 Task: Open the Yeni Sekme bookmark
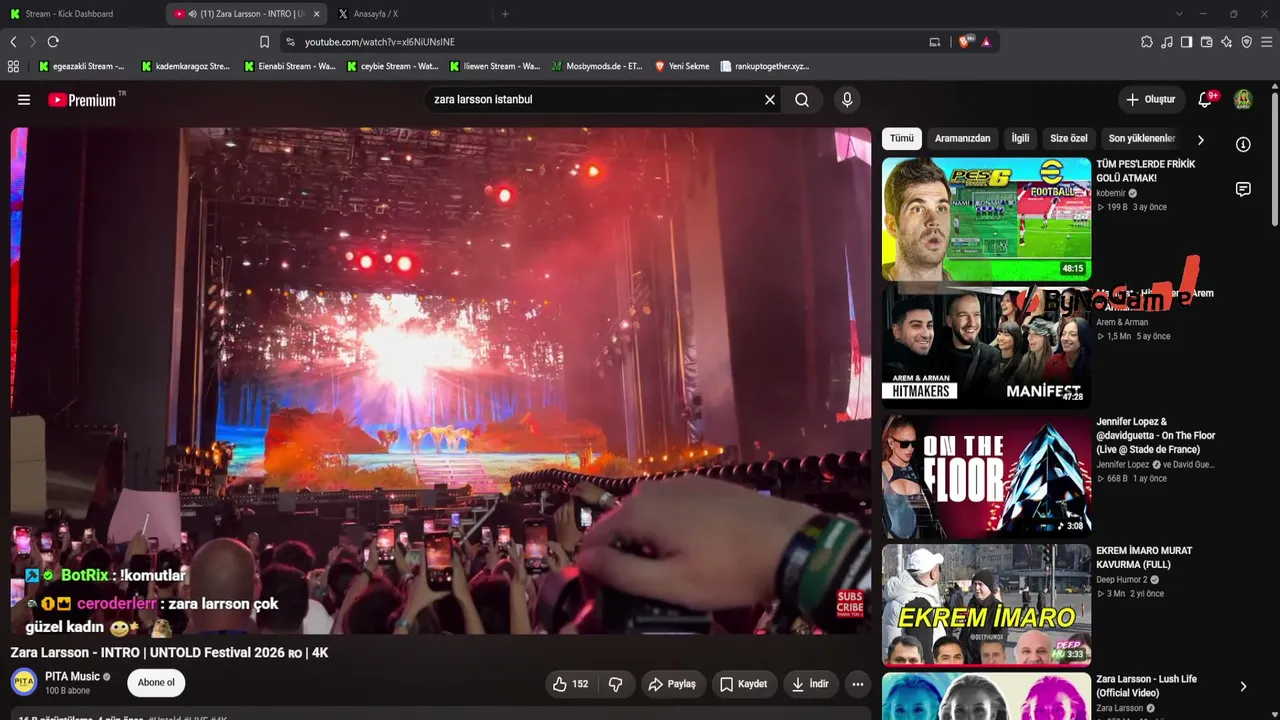(x=682, y=66)
